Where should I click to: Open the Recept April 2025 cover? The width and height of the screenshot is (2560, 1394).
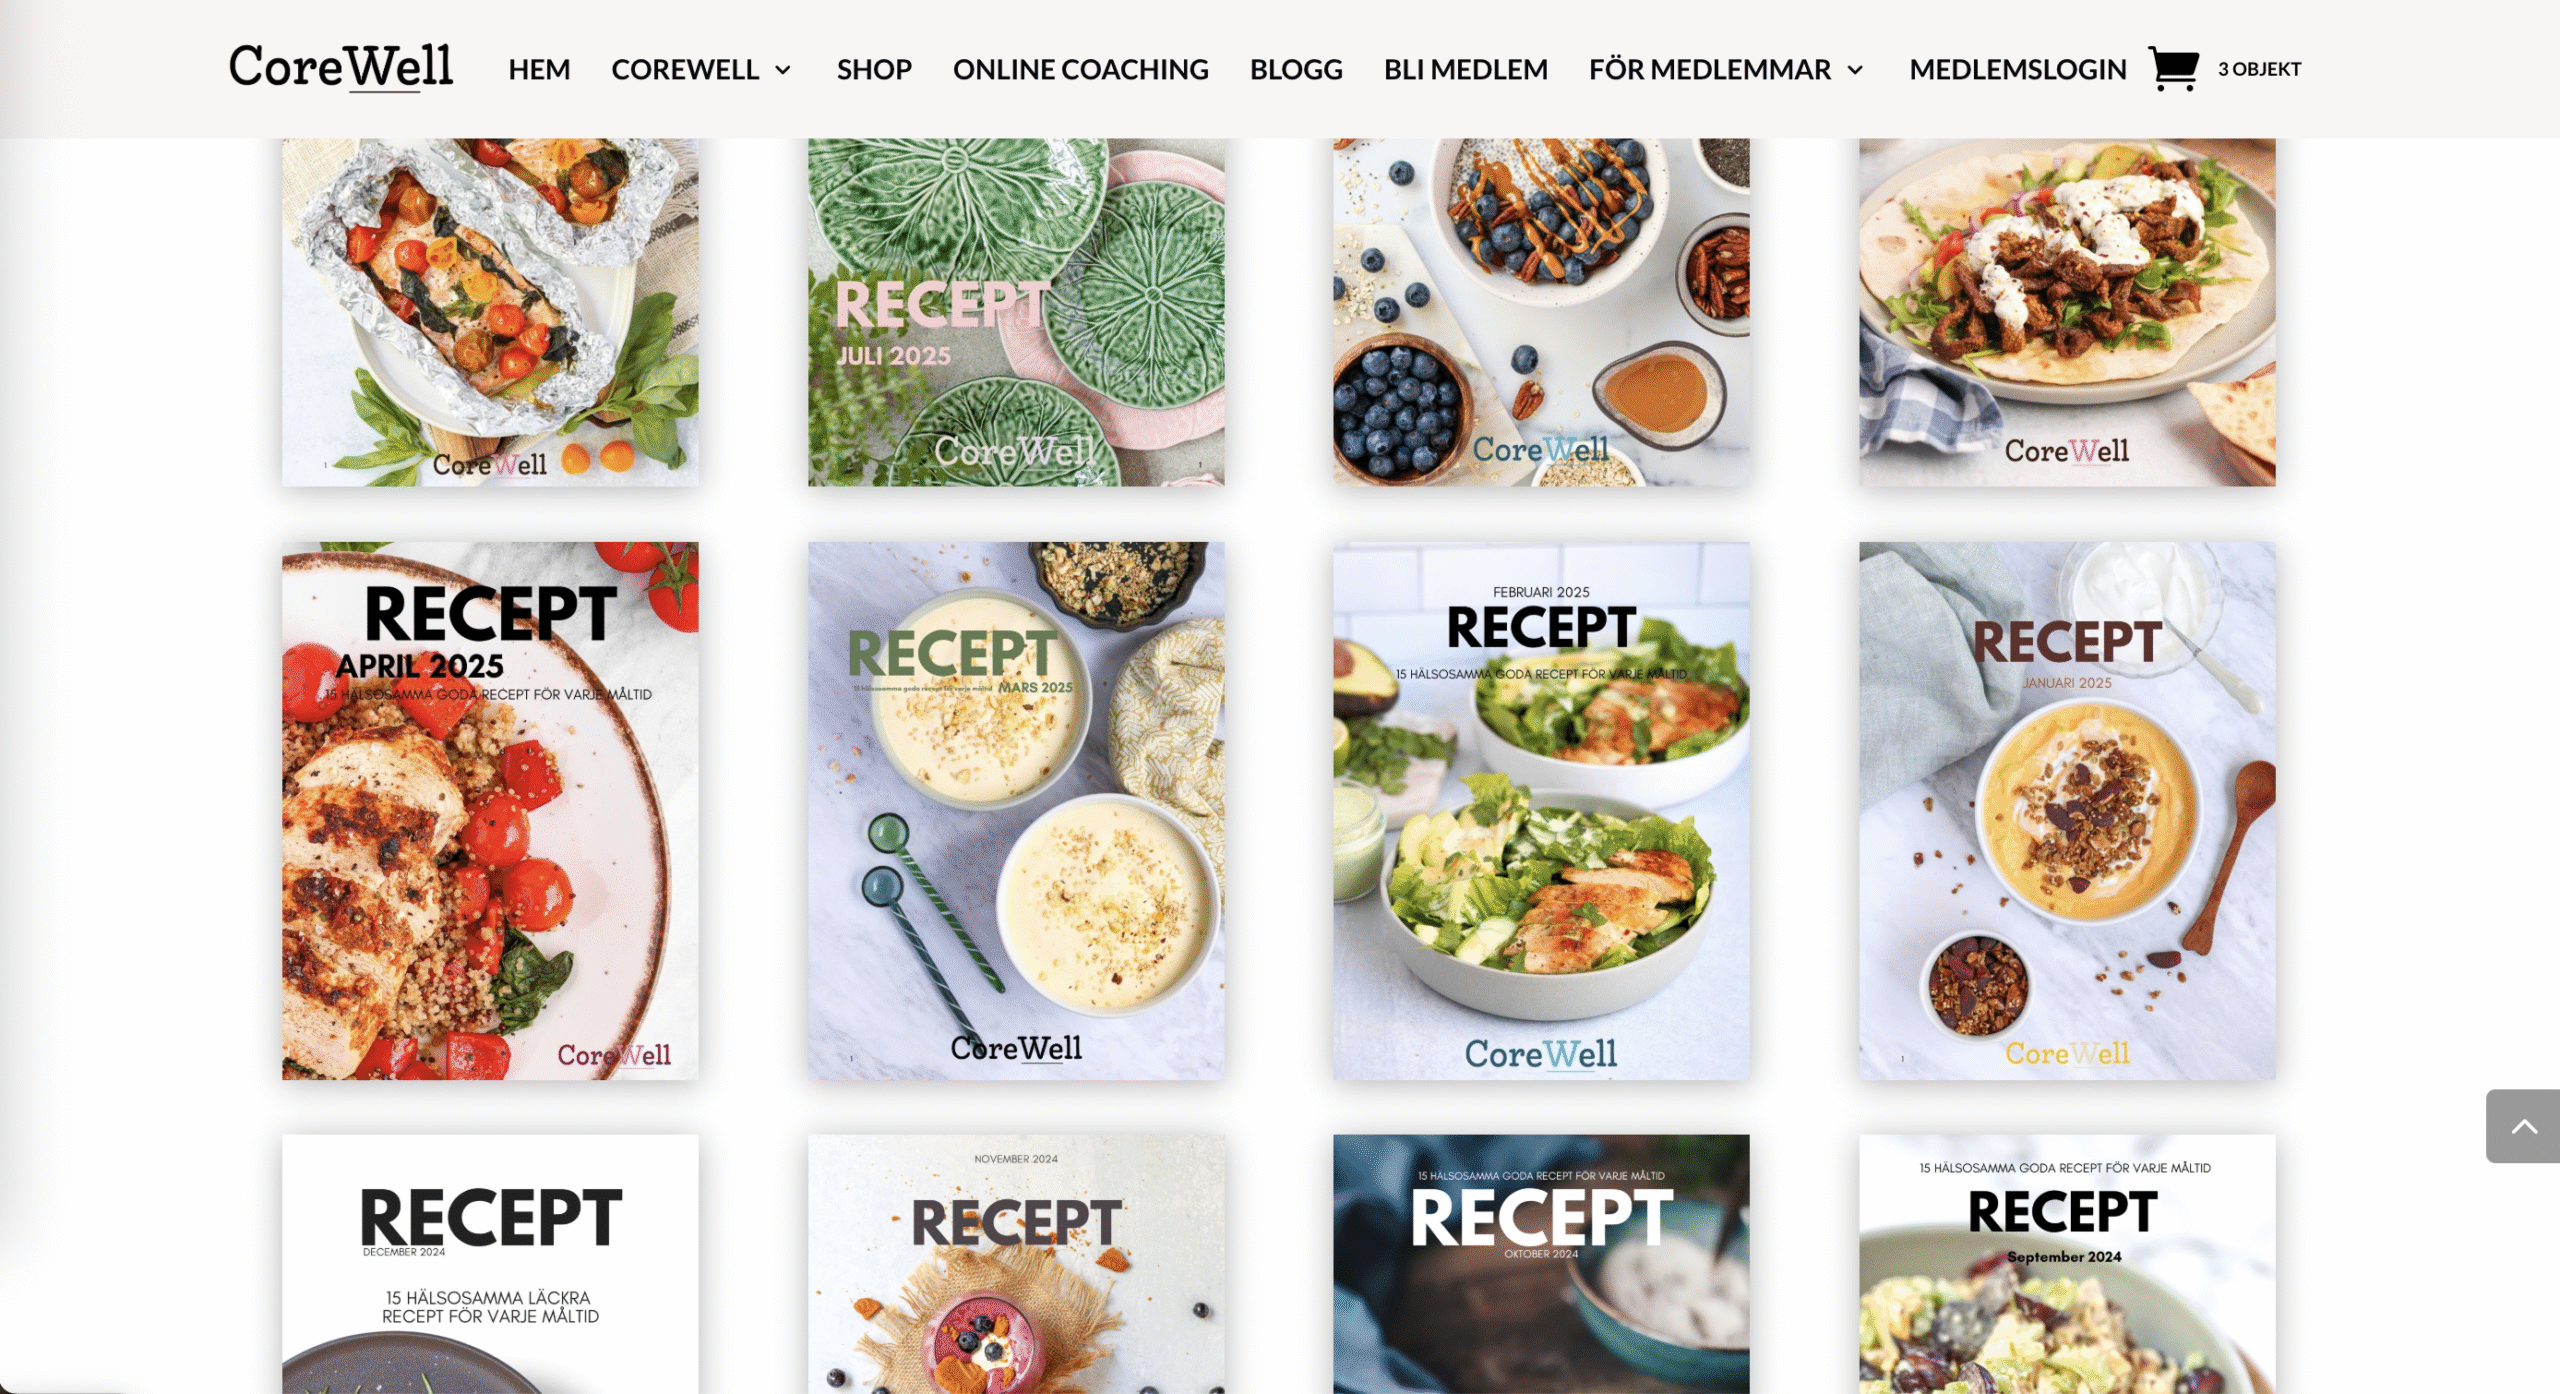[x=490, y=810]
